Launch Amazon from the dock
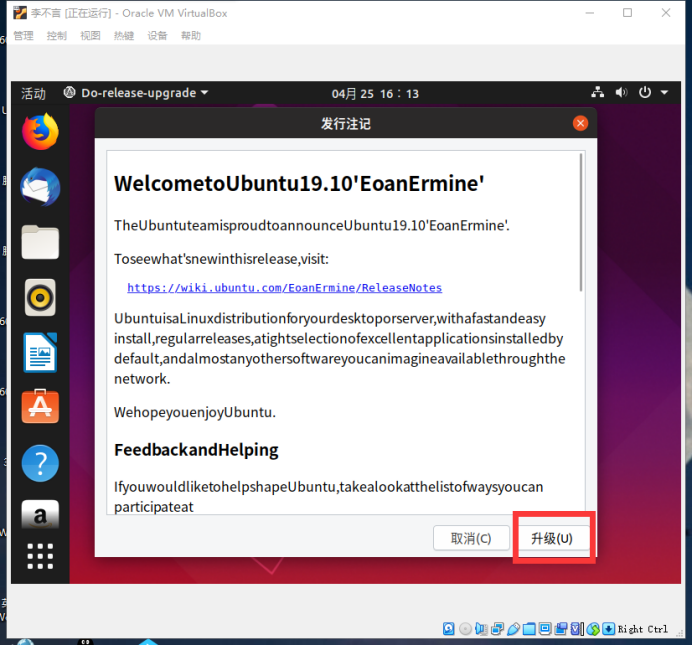Screen dimensions: 692x645 pos(40,514)
